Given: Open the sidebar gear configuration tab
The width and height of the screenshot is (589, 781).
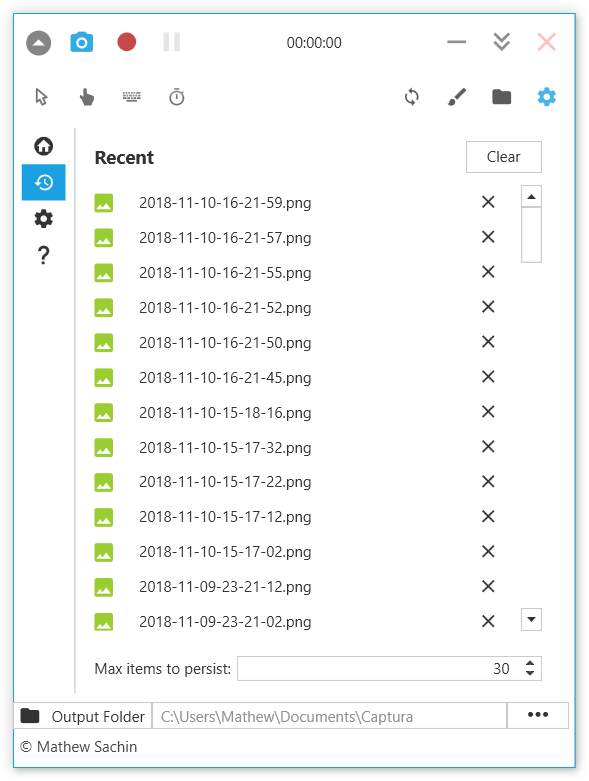Looking at the screenshot, I should [44, 219].
